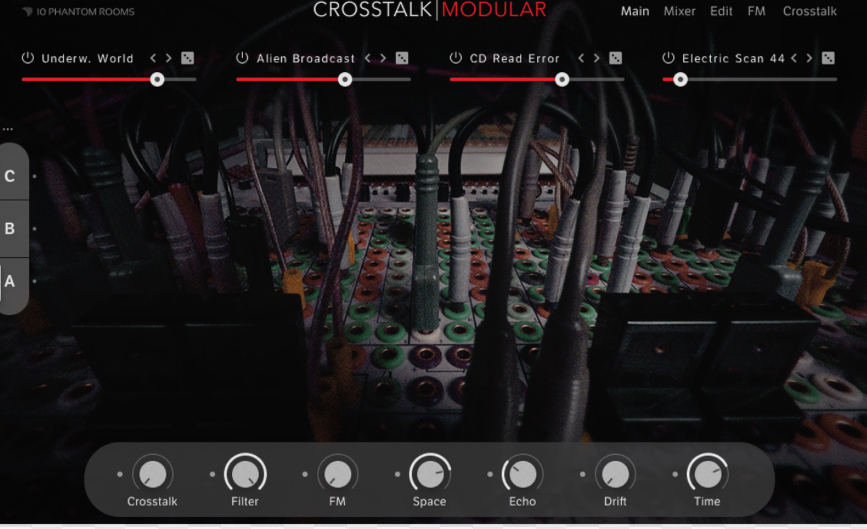Viewport: 867px width, 529px height.
Task: Click the IO Phantom Rooms logo
Action: point(78,12)
